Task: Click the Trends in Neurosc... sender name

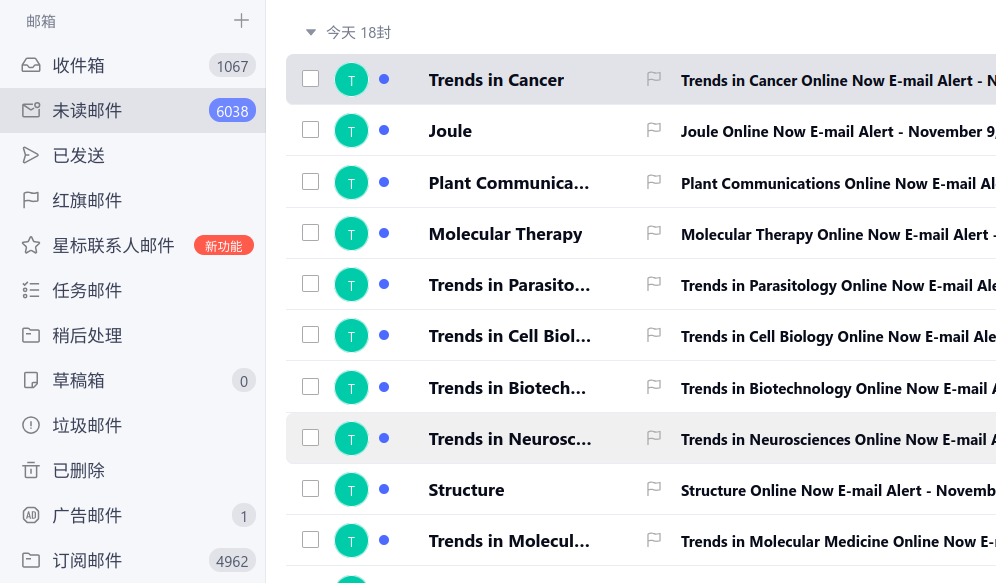Action: [x=509, y=439]
